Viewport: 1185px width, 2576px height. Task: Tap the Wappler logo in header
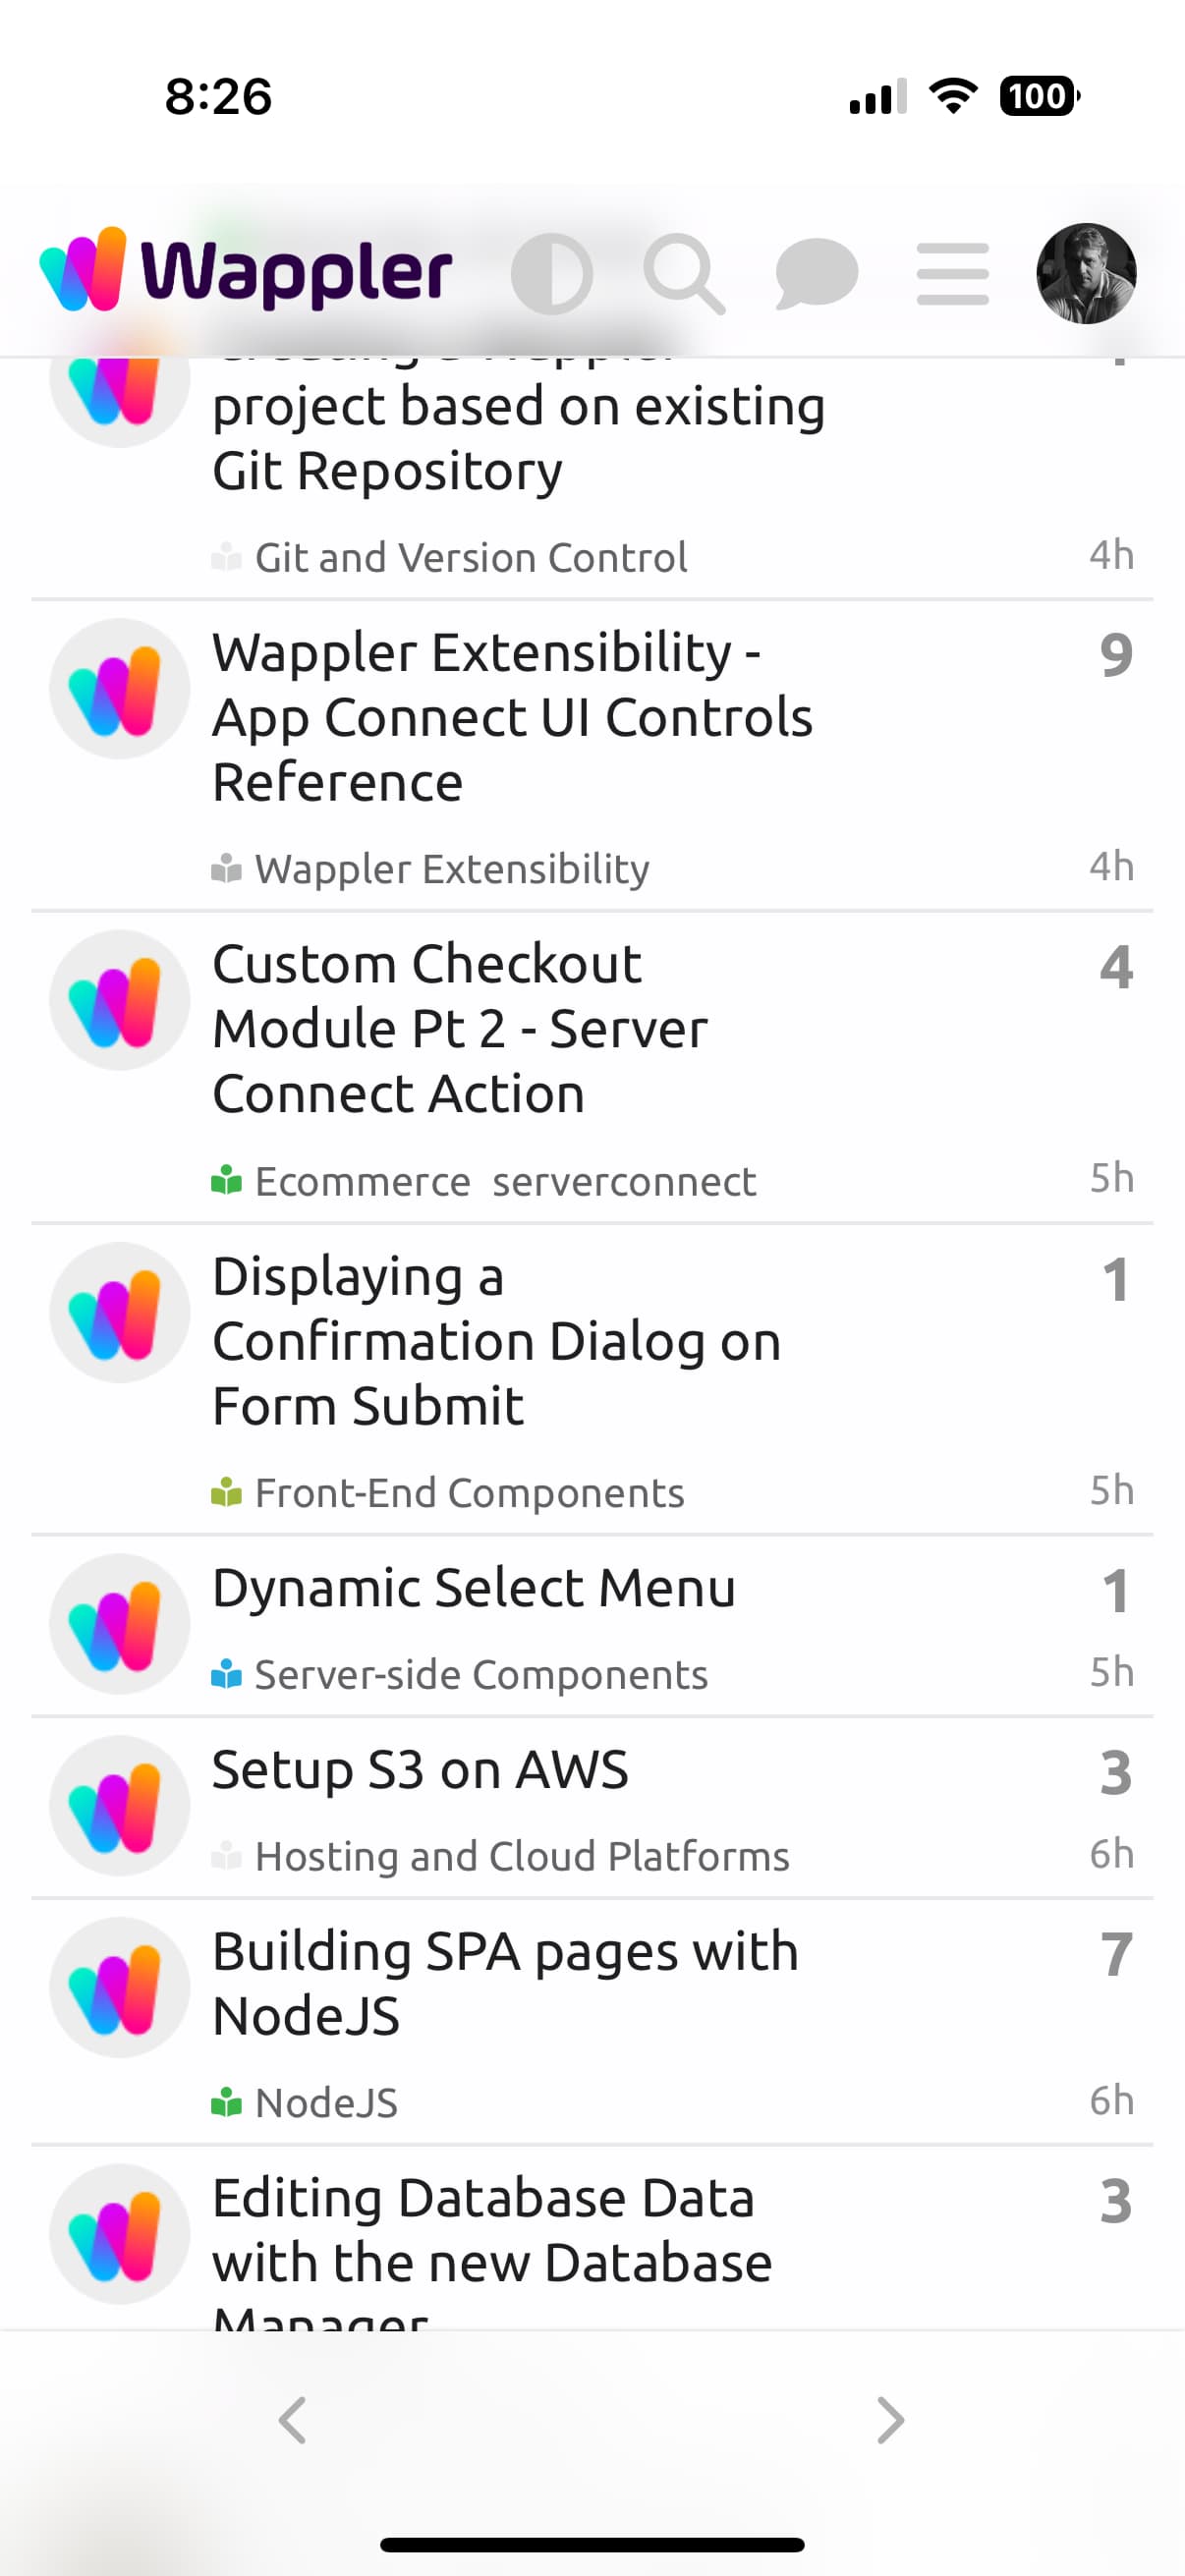coord(246,270)
